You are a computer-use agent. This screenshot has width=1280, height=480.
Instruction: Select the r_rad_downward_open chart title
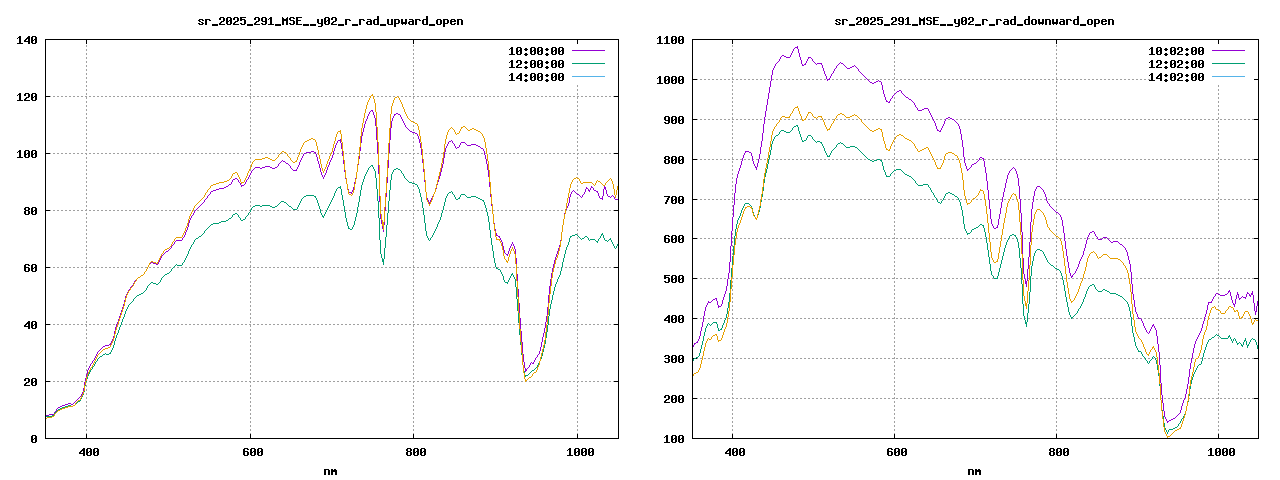point(974,21)
